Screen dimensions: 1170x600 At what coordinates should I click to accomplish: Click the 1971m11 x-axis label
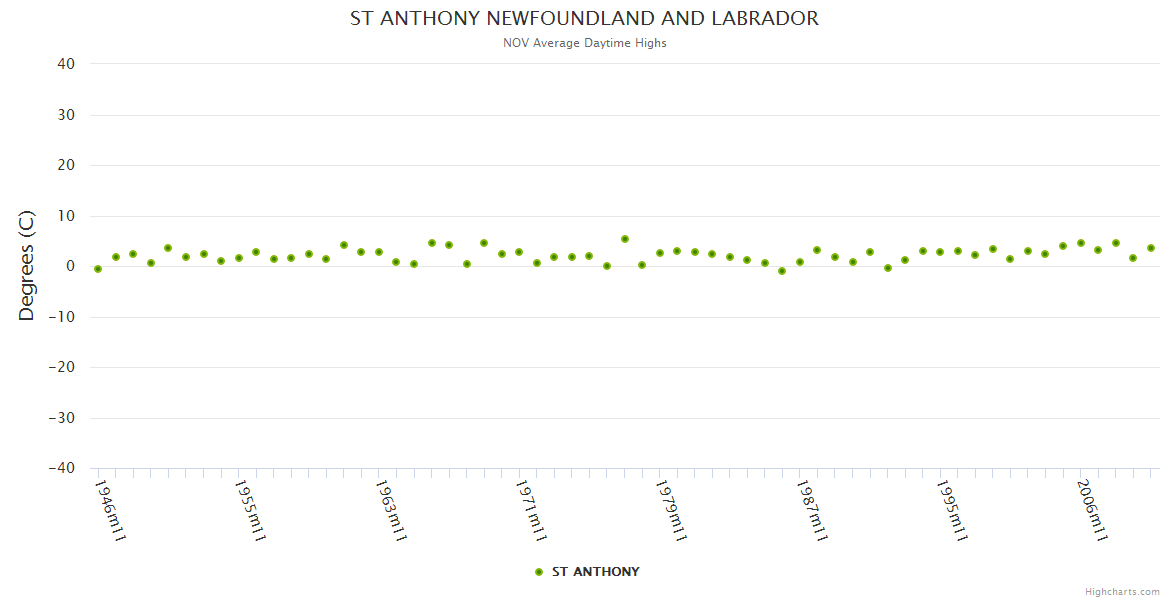(530, 510)
